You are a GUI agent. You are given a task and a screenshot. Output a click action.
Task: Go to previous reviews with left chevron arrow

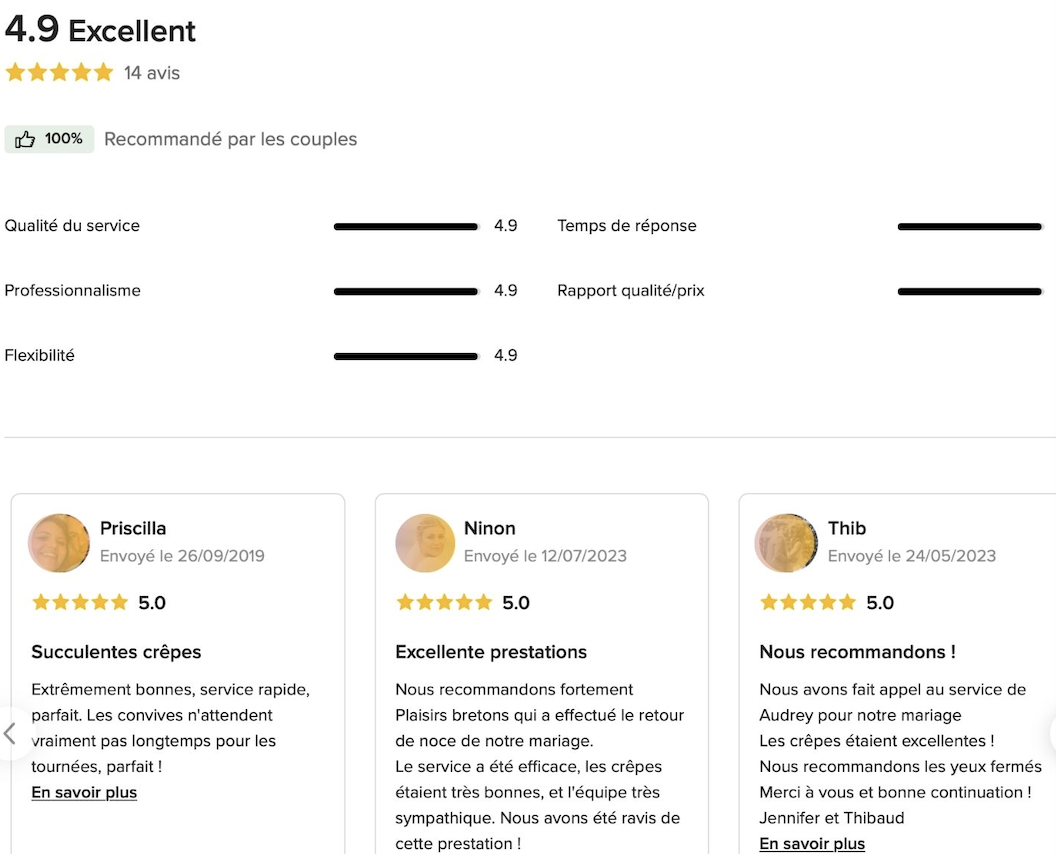[x=10, y=733]
